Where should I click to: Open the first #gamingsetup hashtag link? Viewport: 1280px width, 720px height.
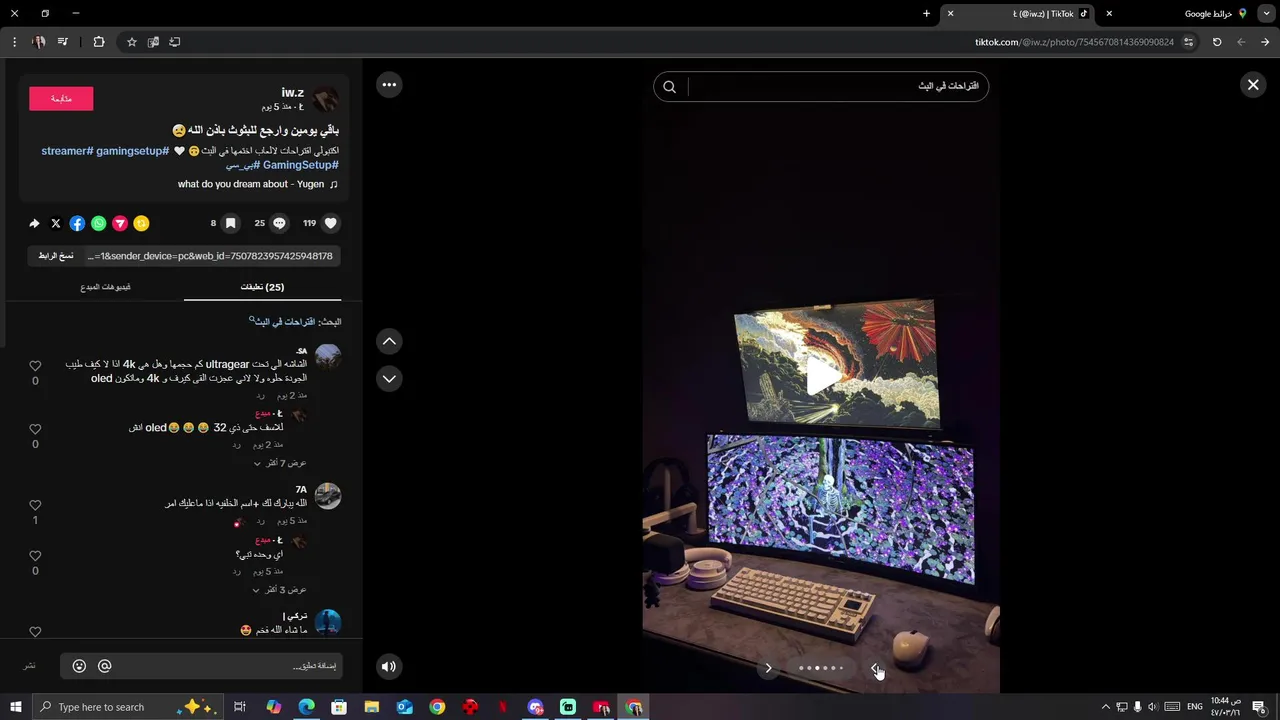tap(132, 151)
